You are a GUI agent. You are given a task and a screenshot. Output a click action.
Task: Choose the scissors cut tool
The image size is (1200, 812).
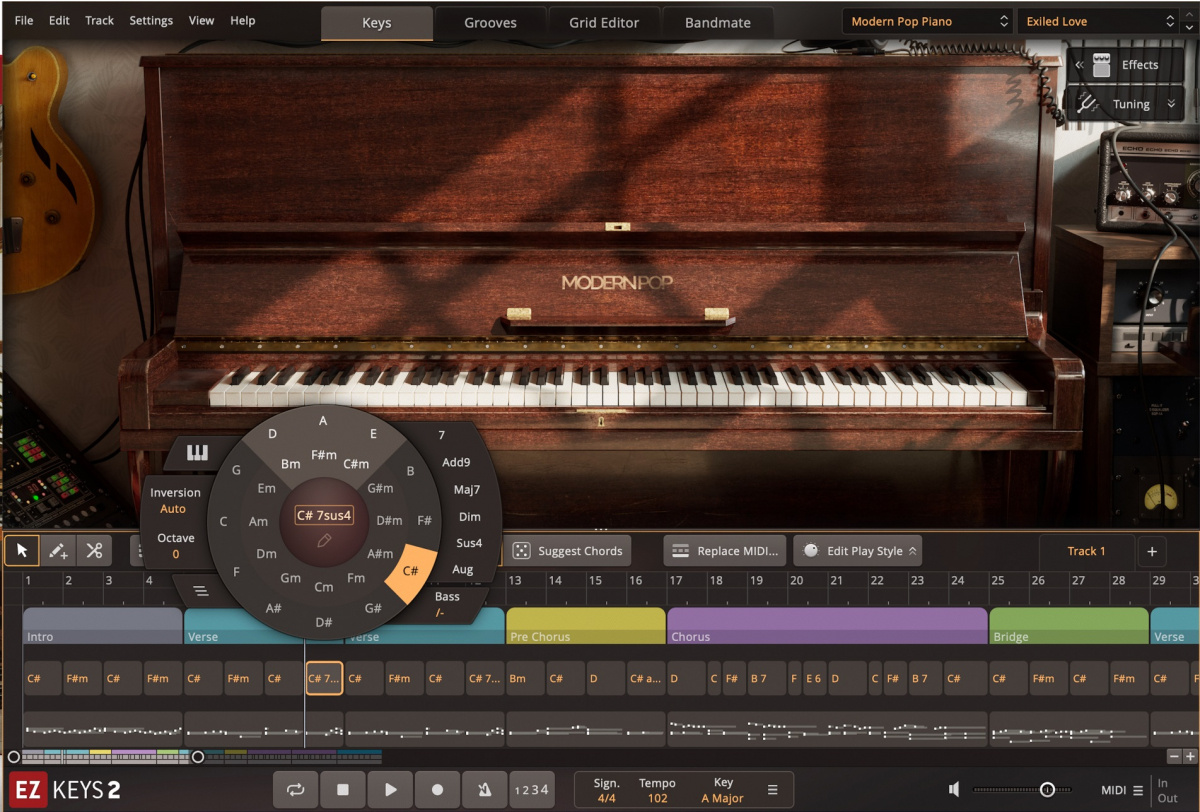click(95, 550)
